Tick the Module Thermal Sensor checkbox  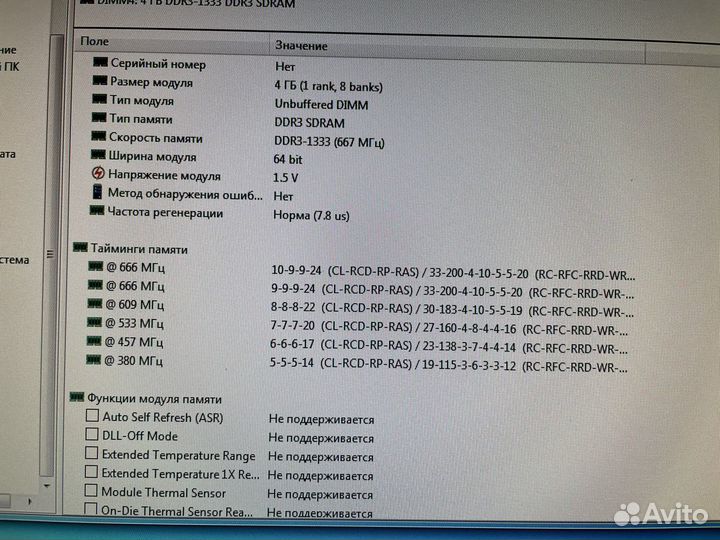[x=93, y=492]
